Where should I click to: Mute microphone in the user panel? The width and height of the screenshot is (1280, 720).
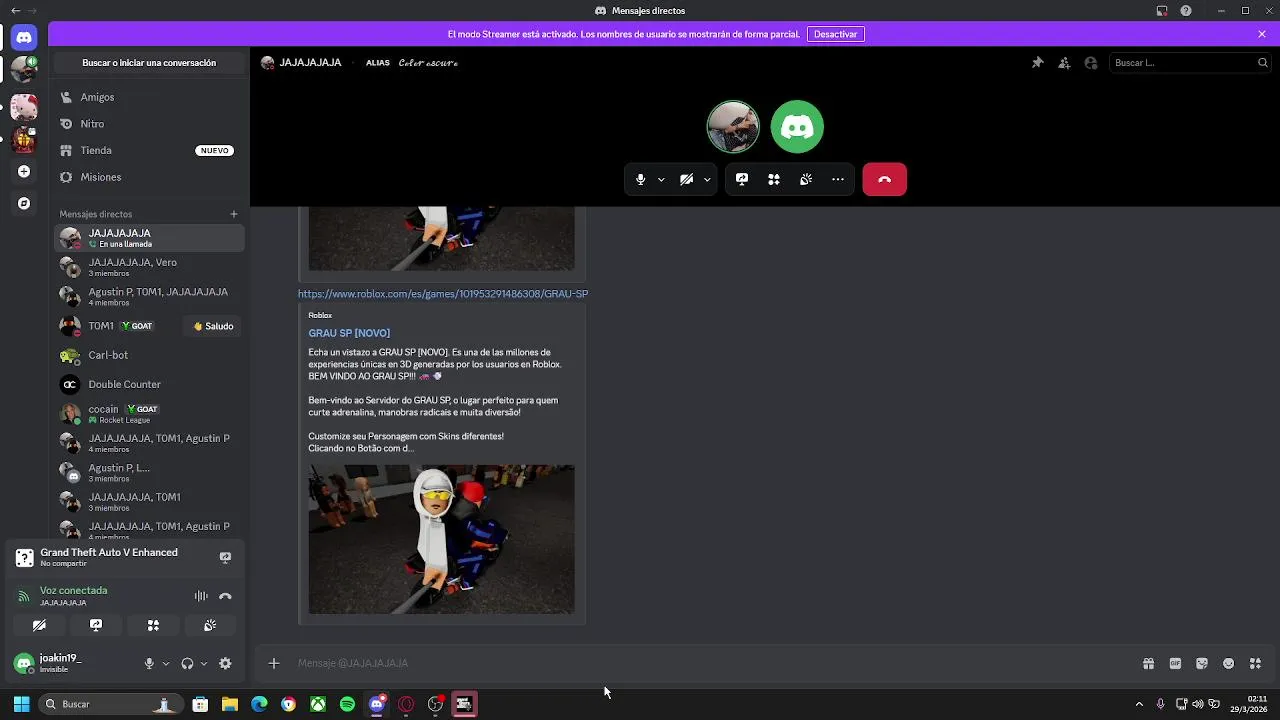149,663
